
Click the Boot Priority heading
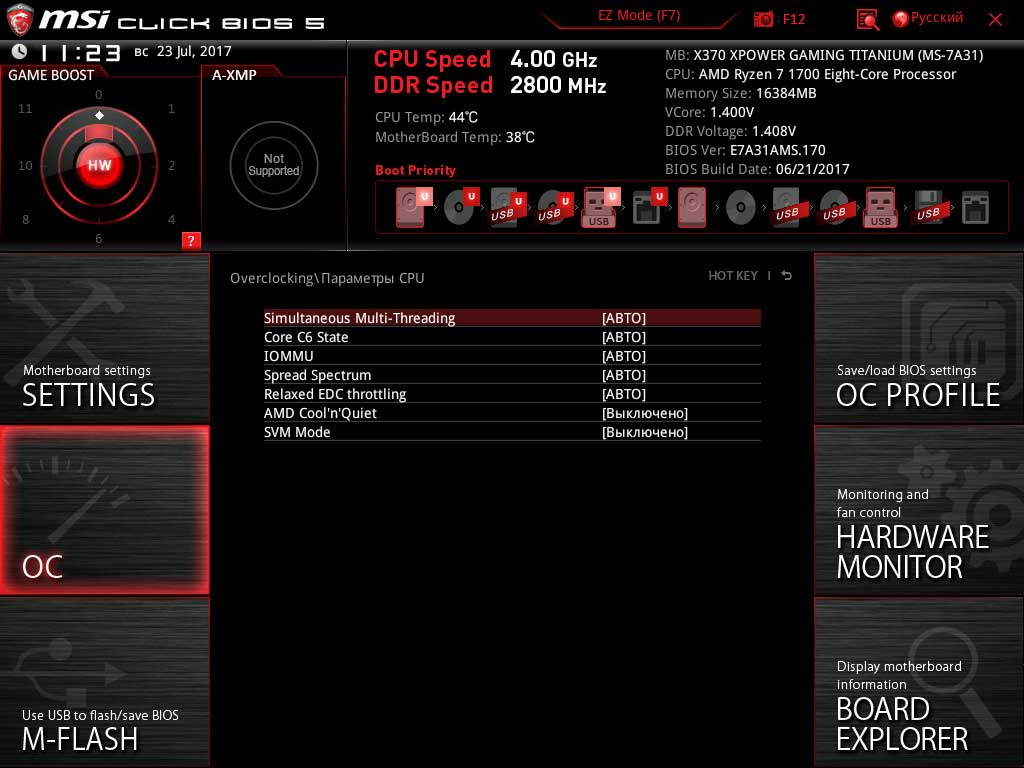tap(415, 170)
